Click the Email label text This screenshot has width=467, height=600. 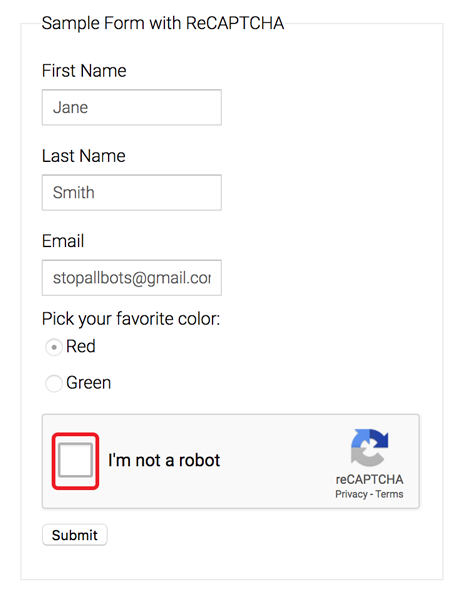(x=63, y=241)
